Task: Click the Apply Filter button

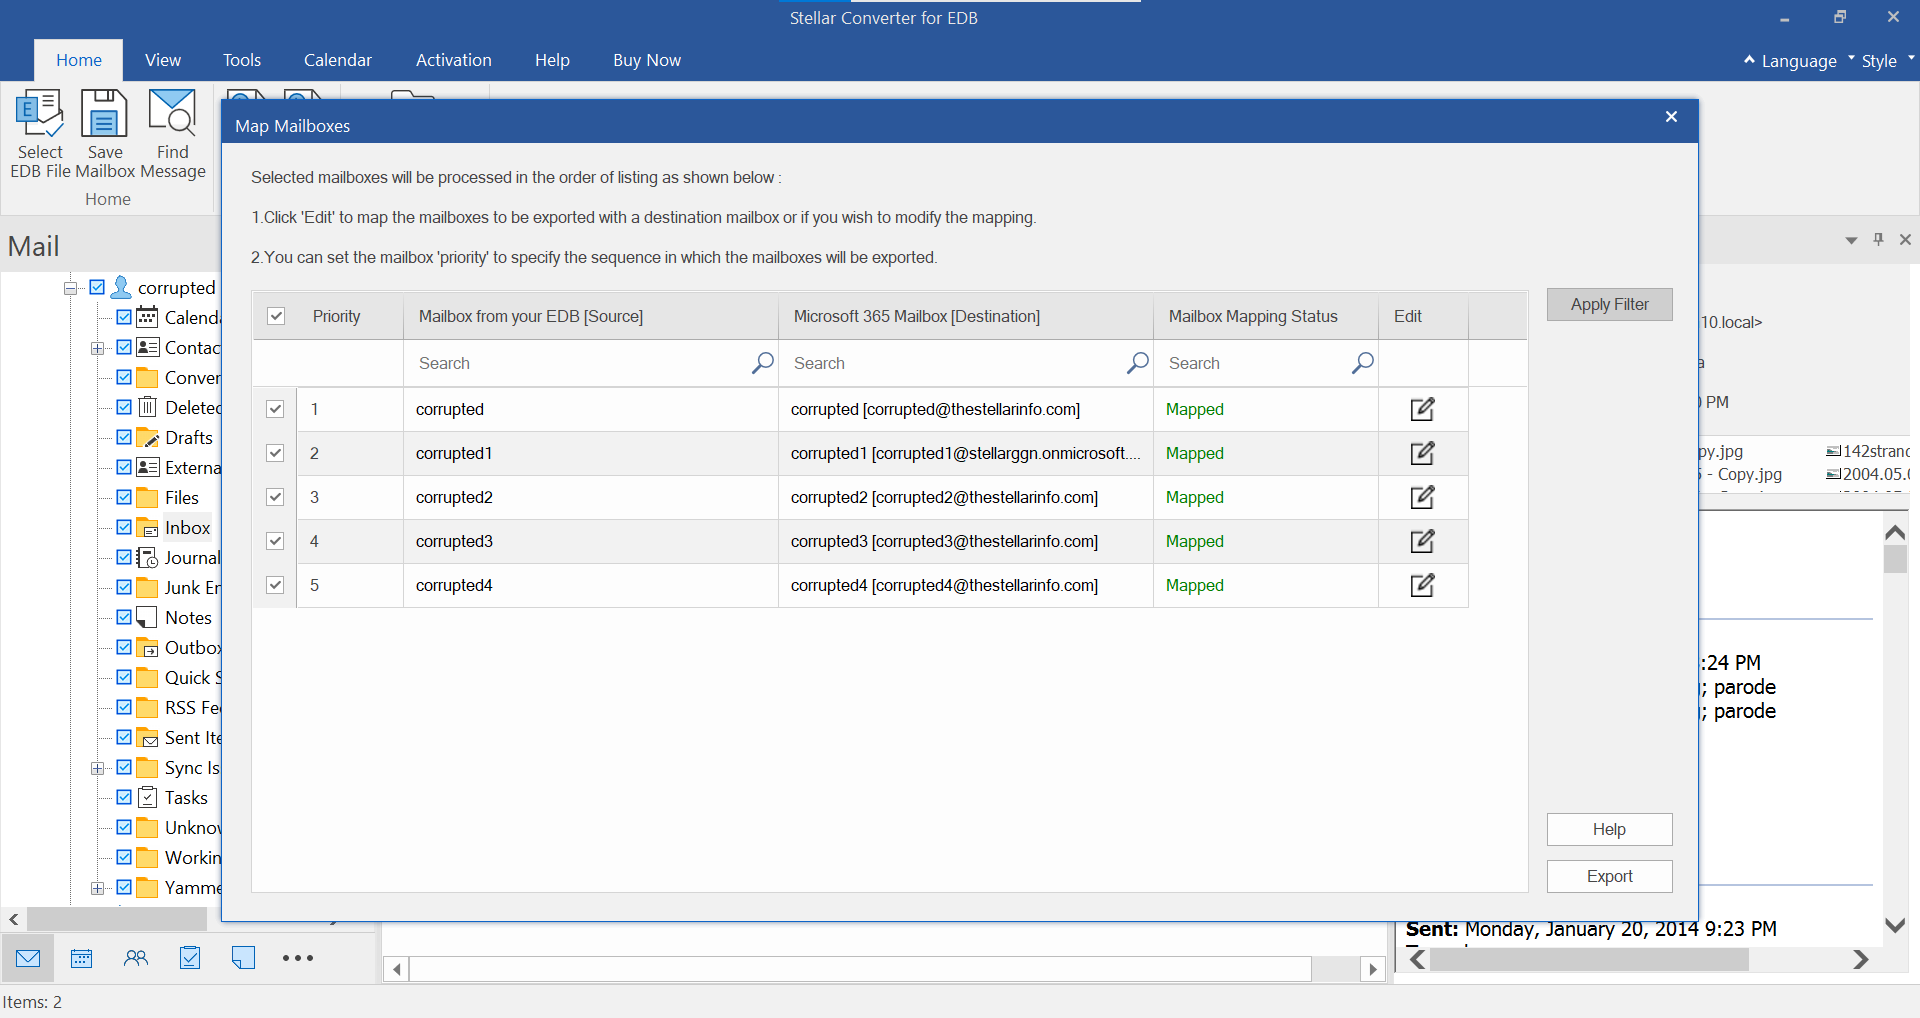Action: 1609,304
